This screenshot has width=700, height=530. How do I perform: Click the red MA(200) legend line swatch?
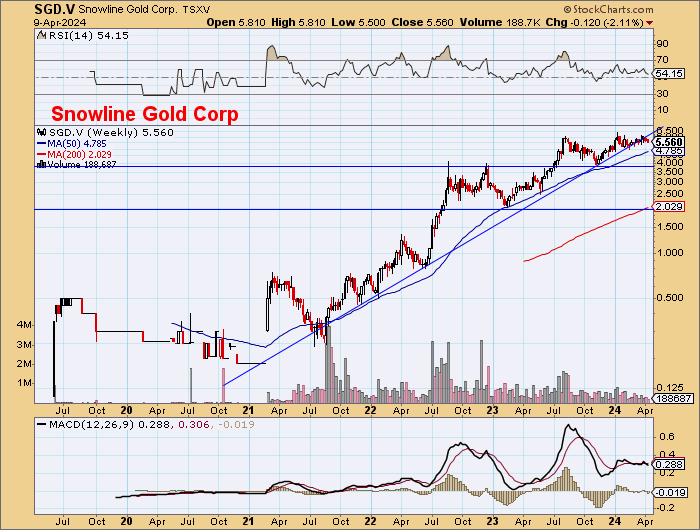[42, 154]
